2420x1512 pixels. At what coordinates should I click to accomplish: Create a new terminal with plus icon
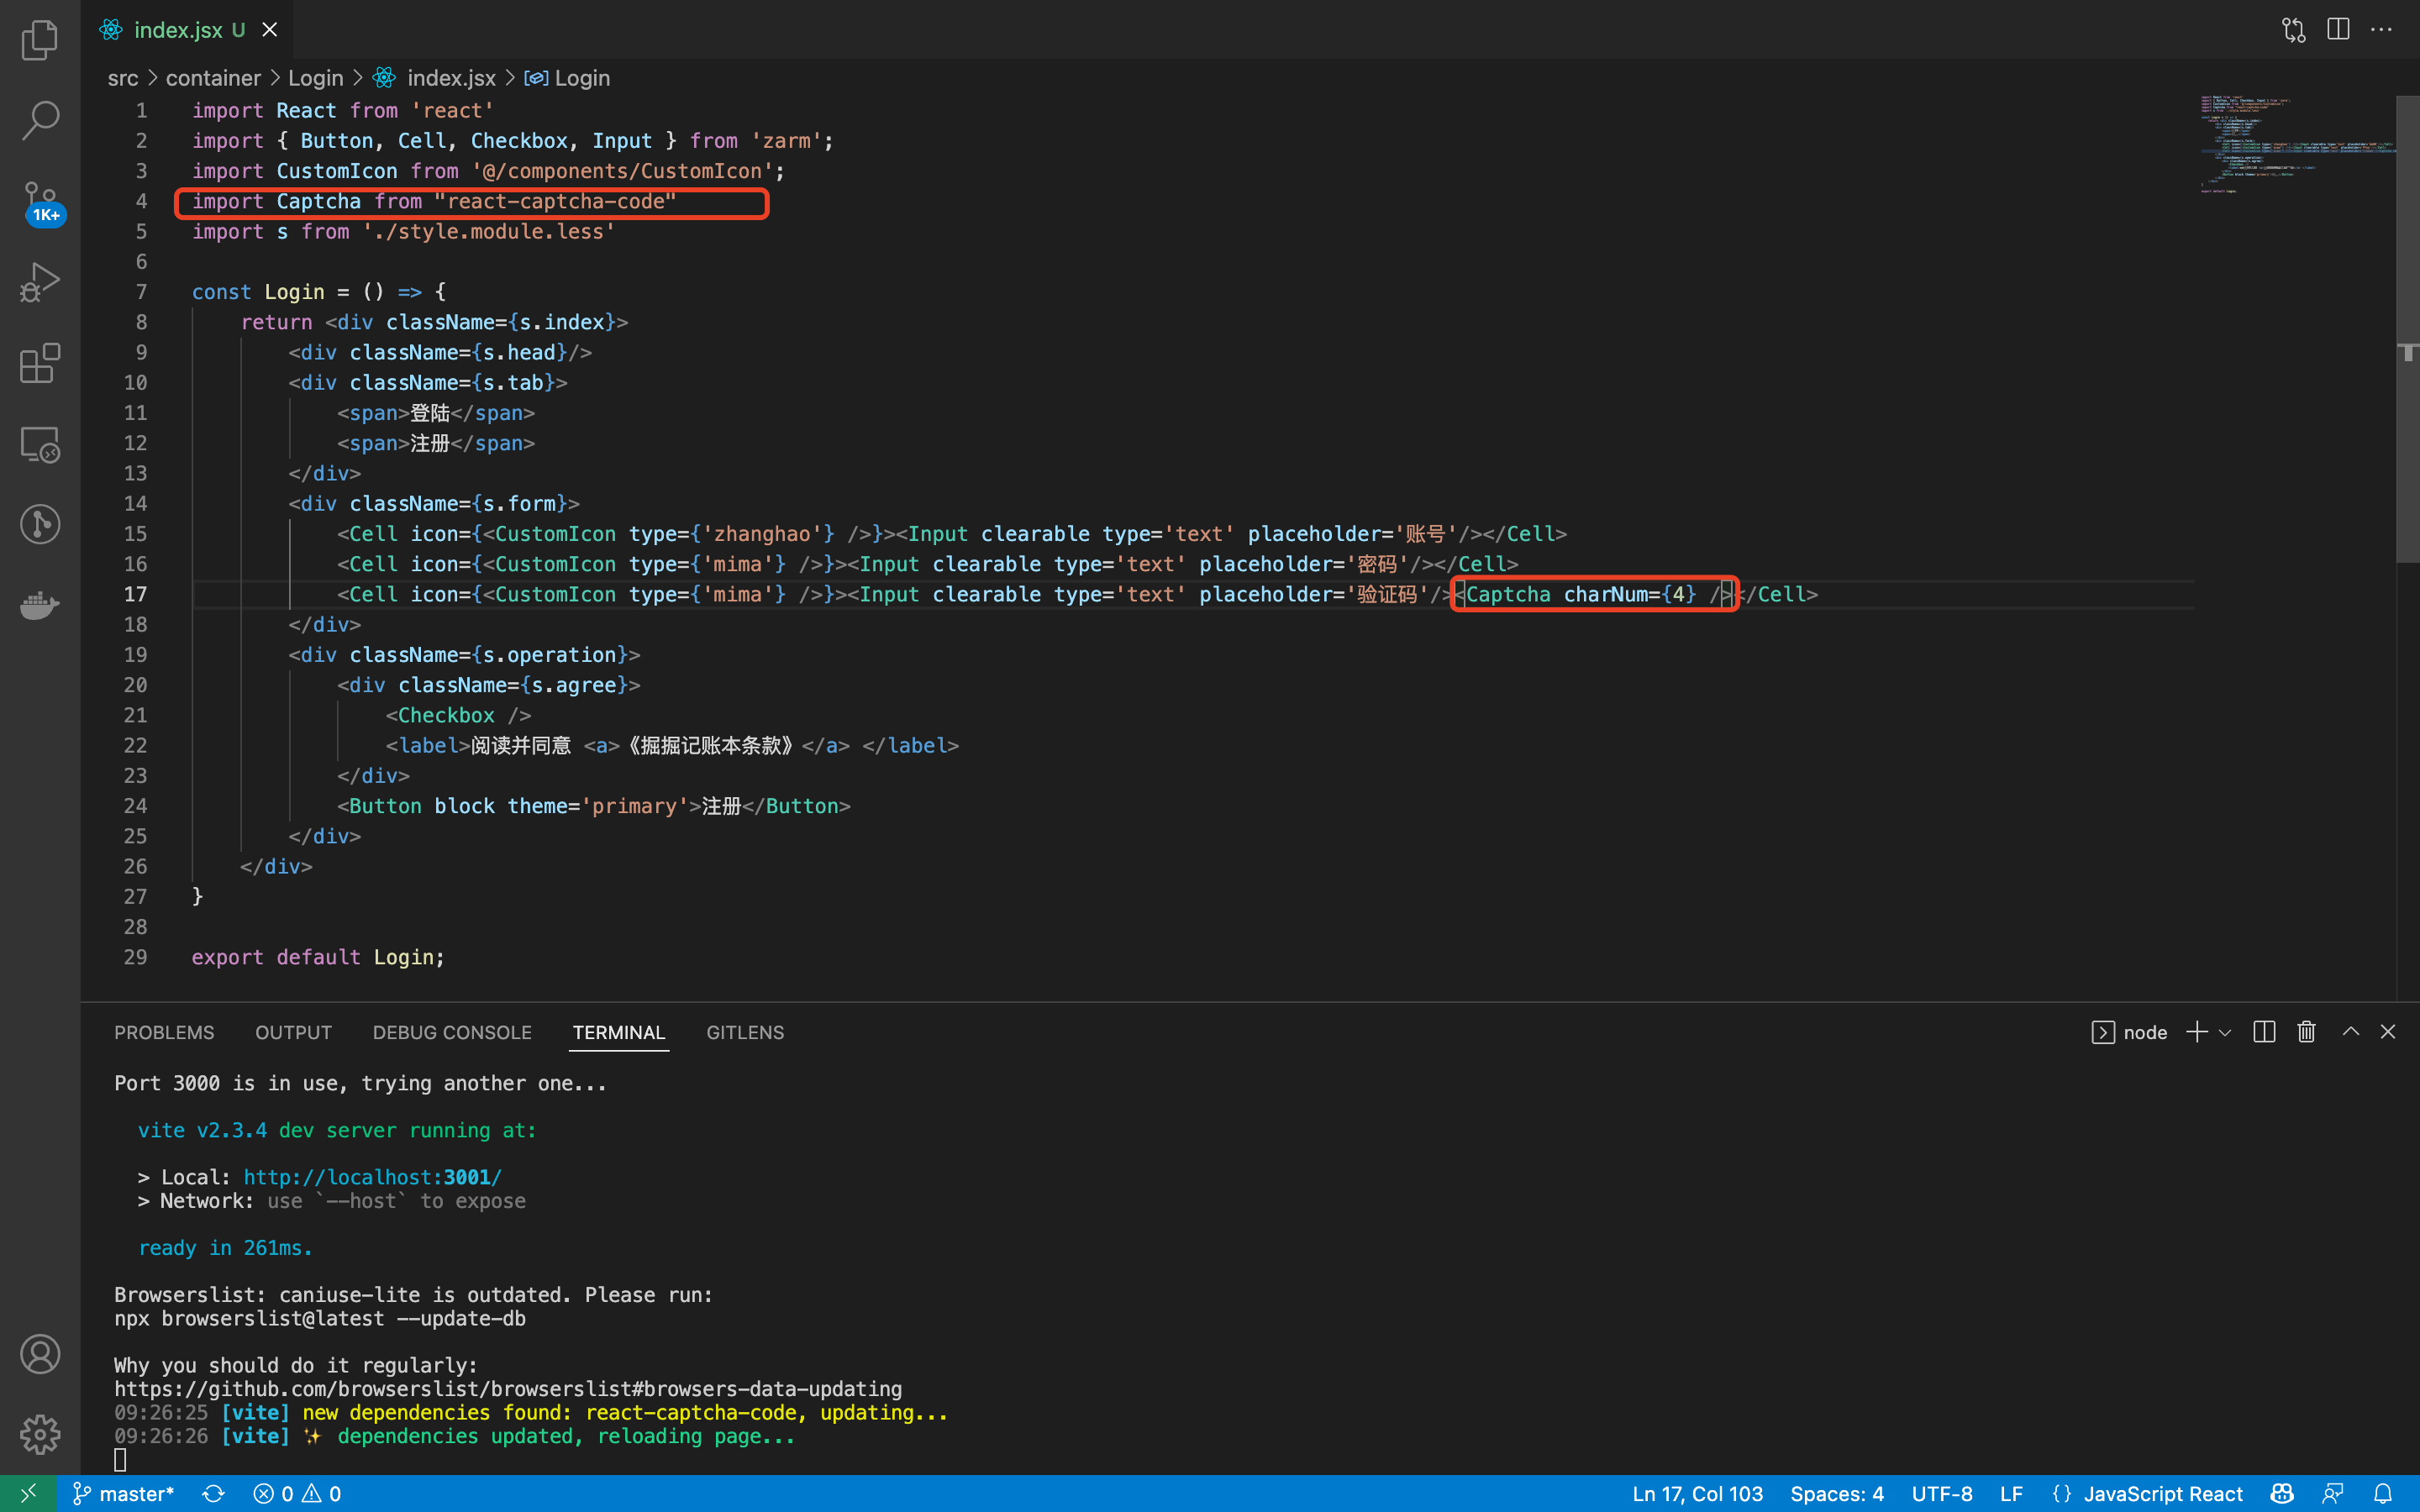pos(2196,1032)
